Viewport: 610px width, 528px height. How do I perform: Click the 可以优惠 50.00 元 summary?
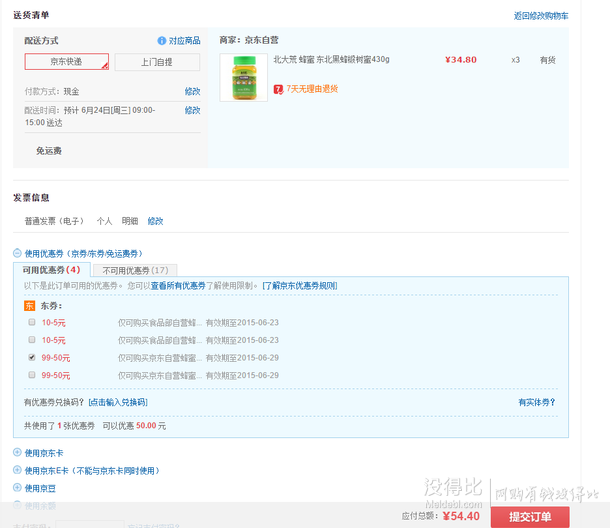click(134, 426)
